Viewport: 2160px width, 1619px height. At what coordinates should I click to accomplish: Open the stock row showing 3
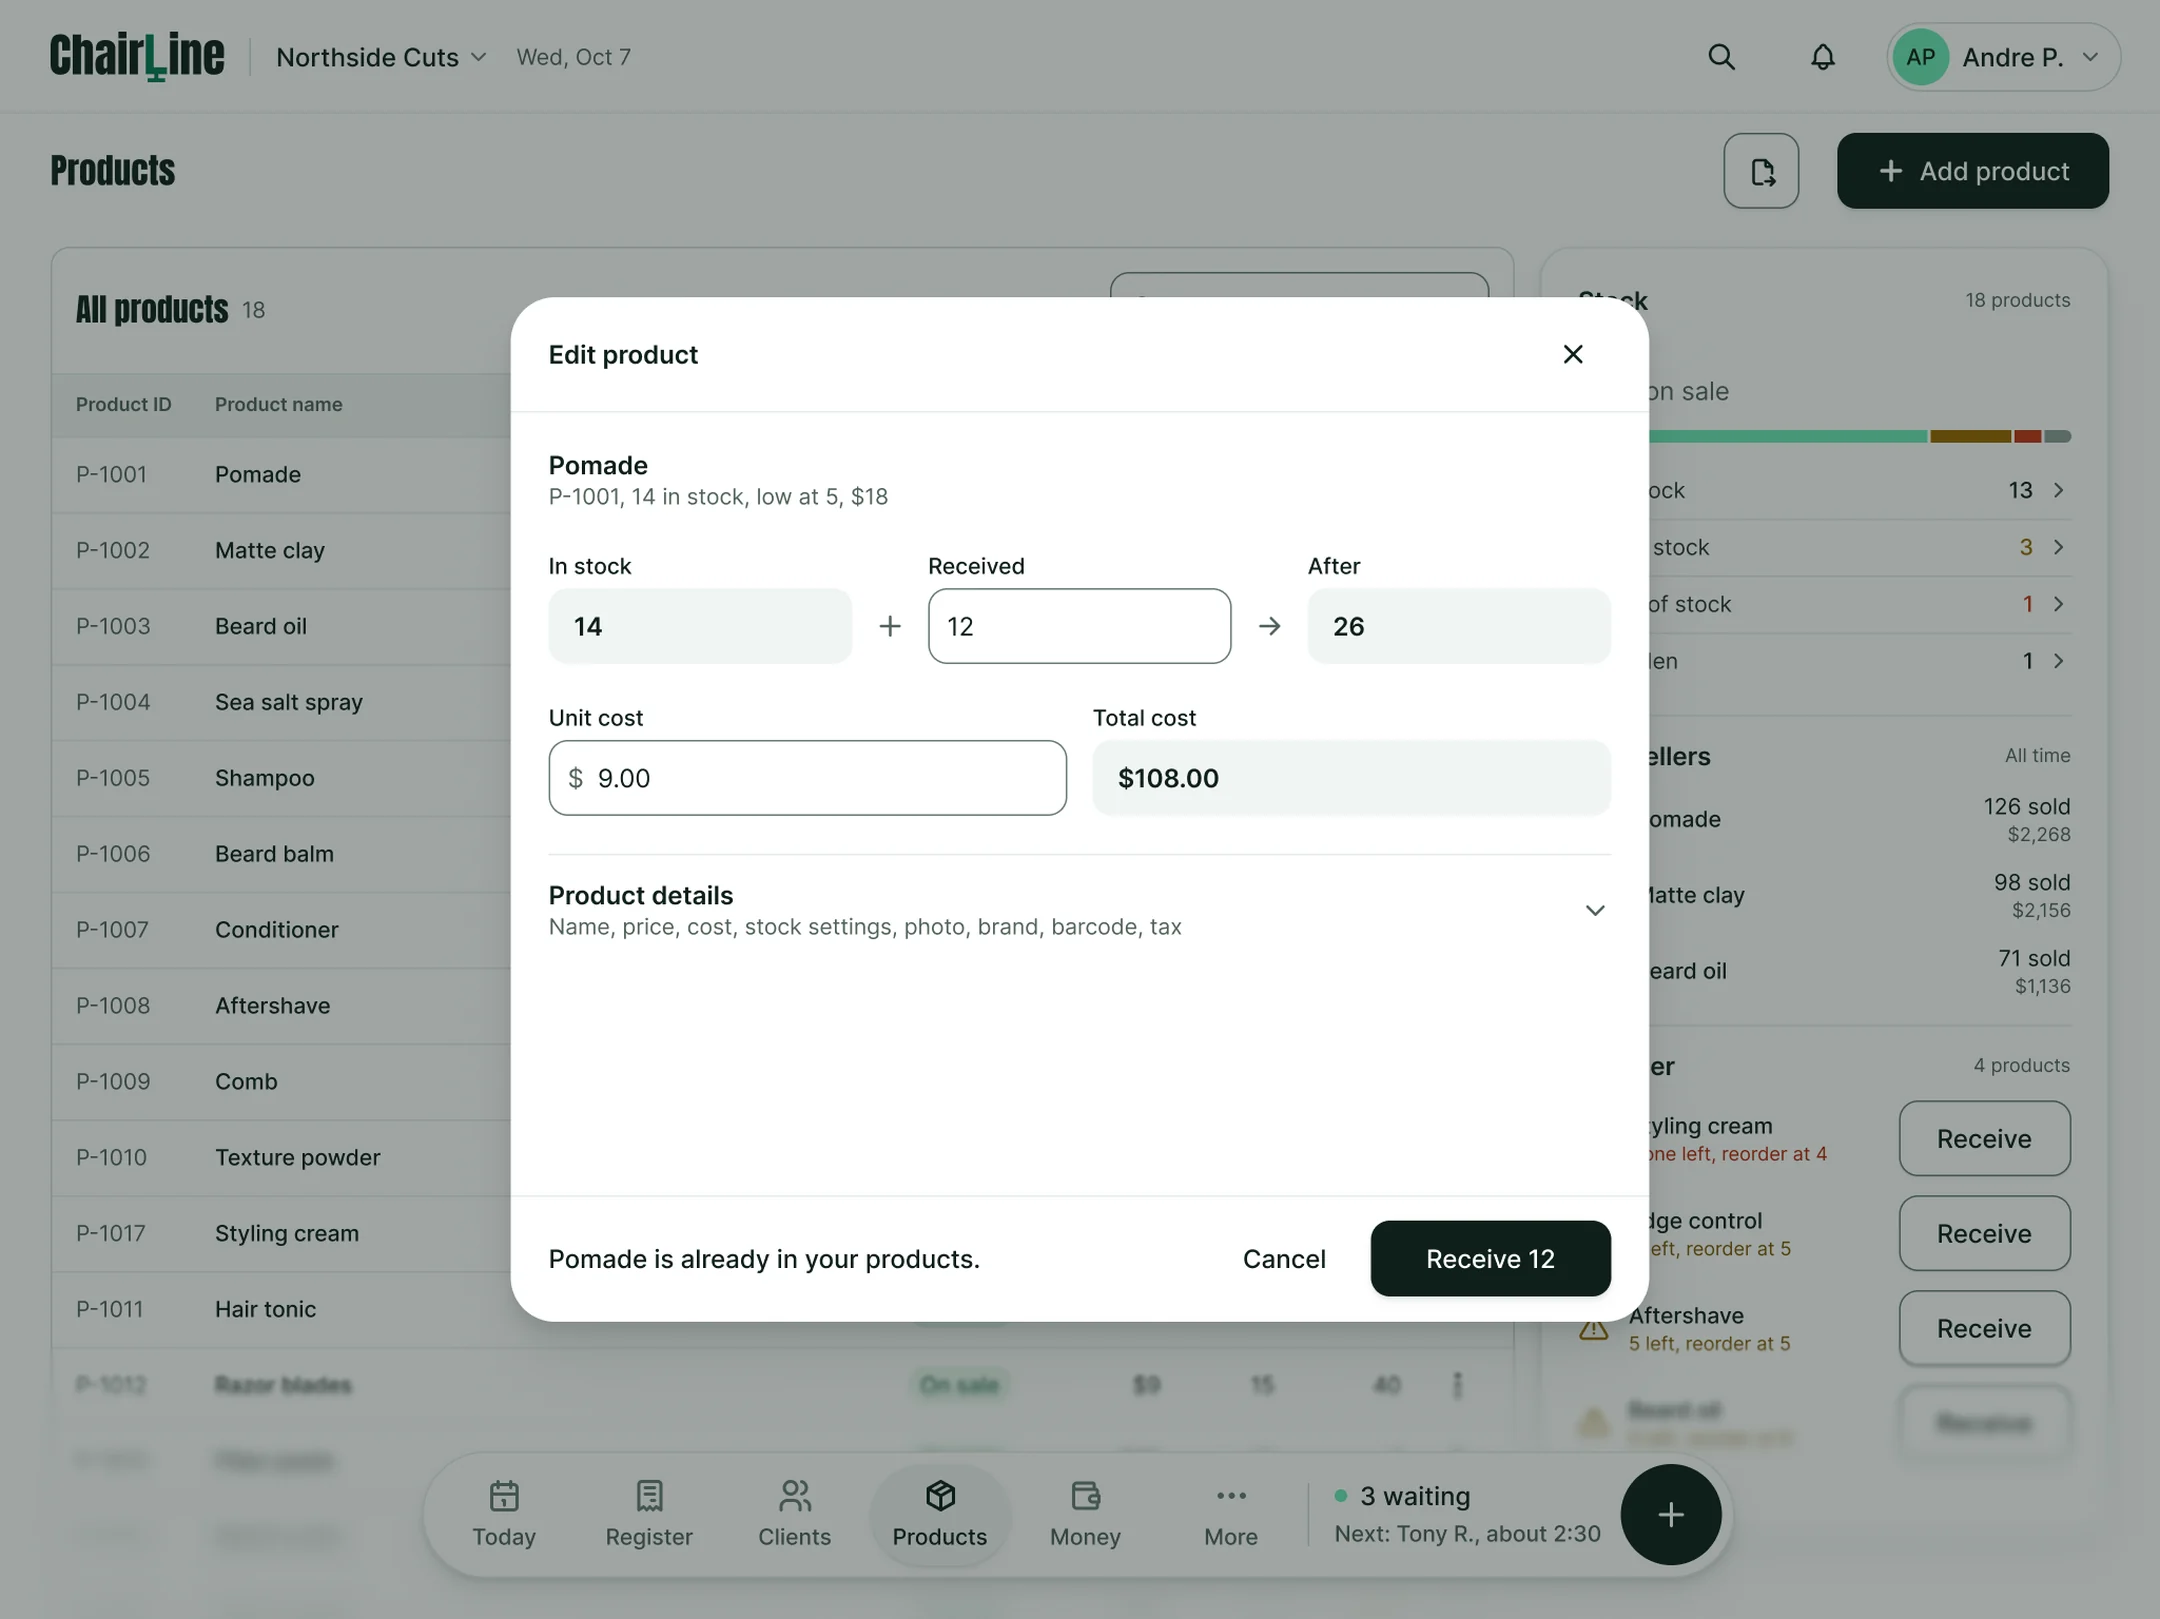1859,547
